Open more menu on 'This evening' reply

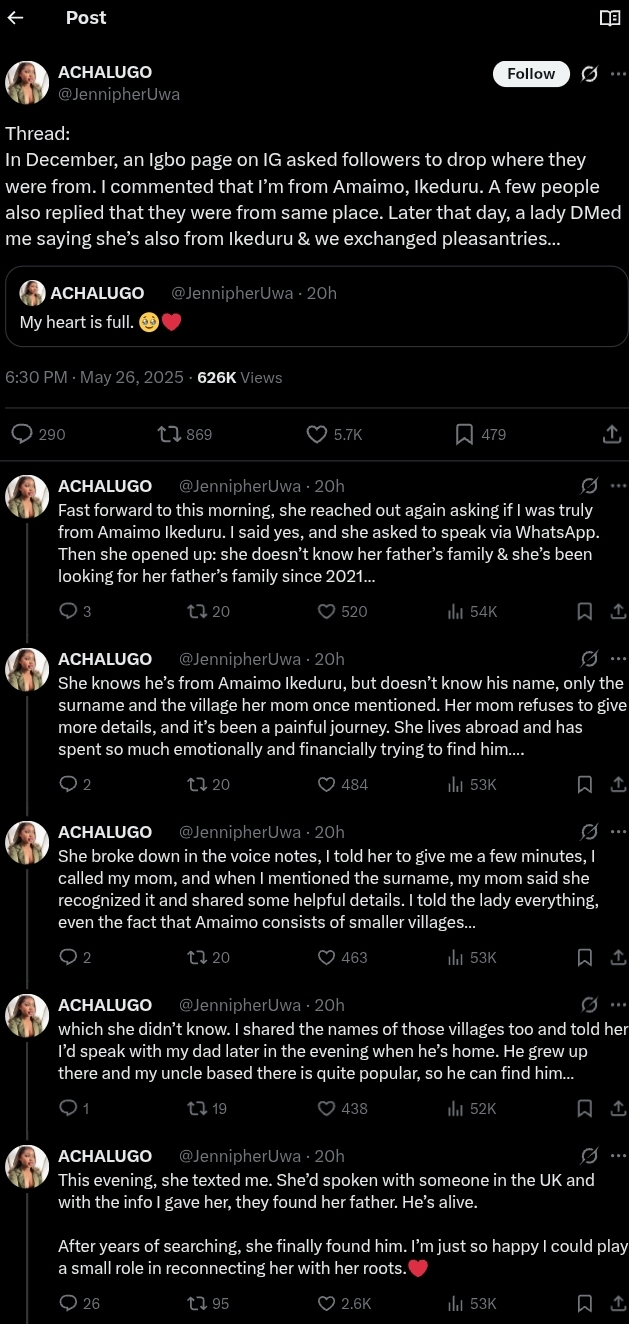[x=617, y=1156]
